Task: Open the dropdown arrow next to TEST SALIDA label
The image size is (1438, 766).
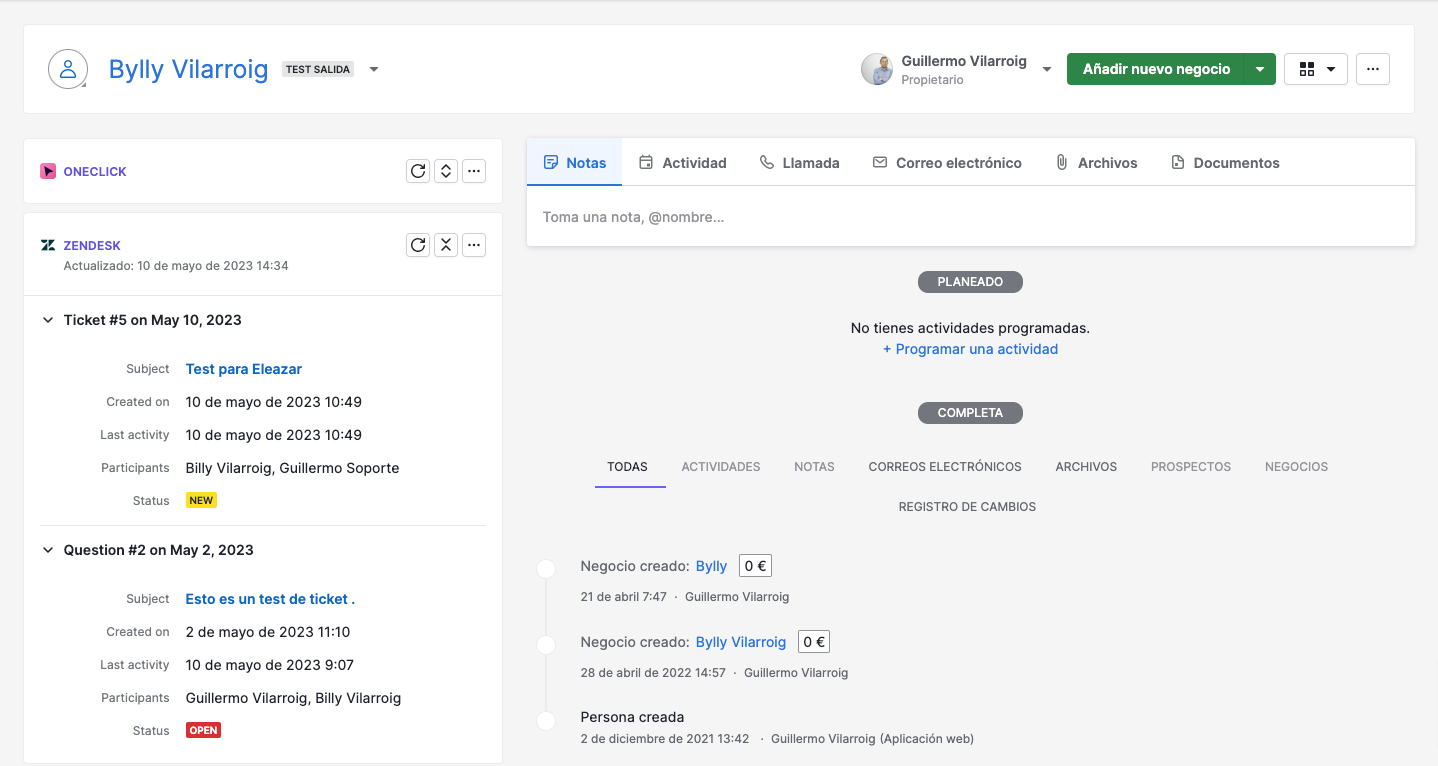Action: (x=374, y=70)
